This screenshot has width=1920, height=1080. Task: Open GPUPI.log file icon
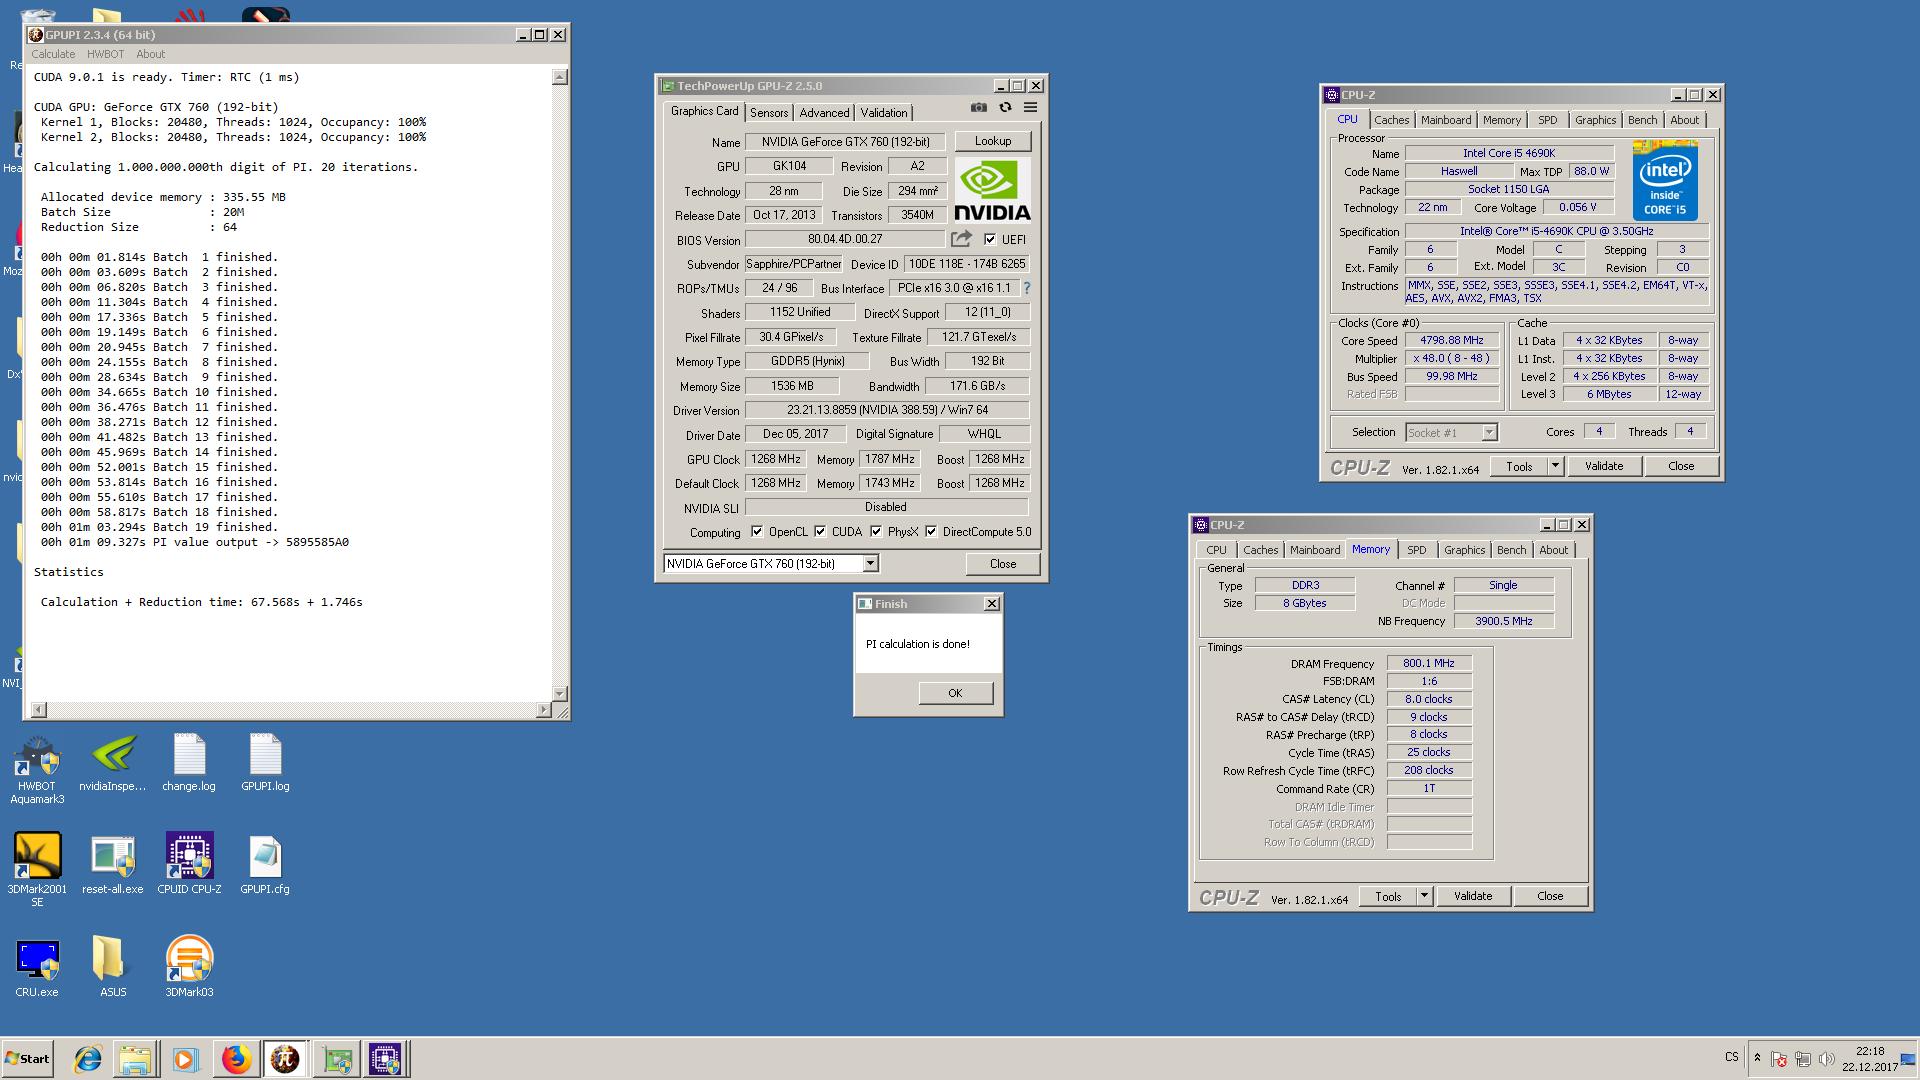265,763
